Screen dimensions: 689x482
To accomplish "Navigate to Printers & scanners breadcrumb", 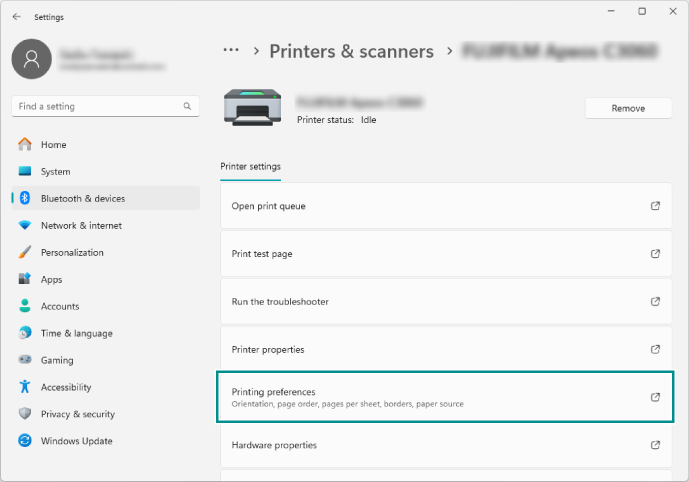I will (351, 51).
